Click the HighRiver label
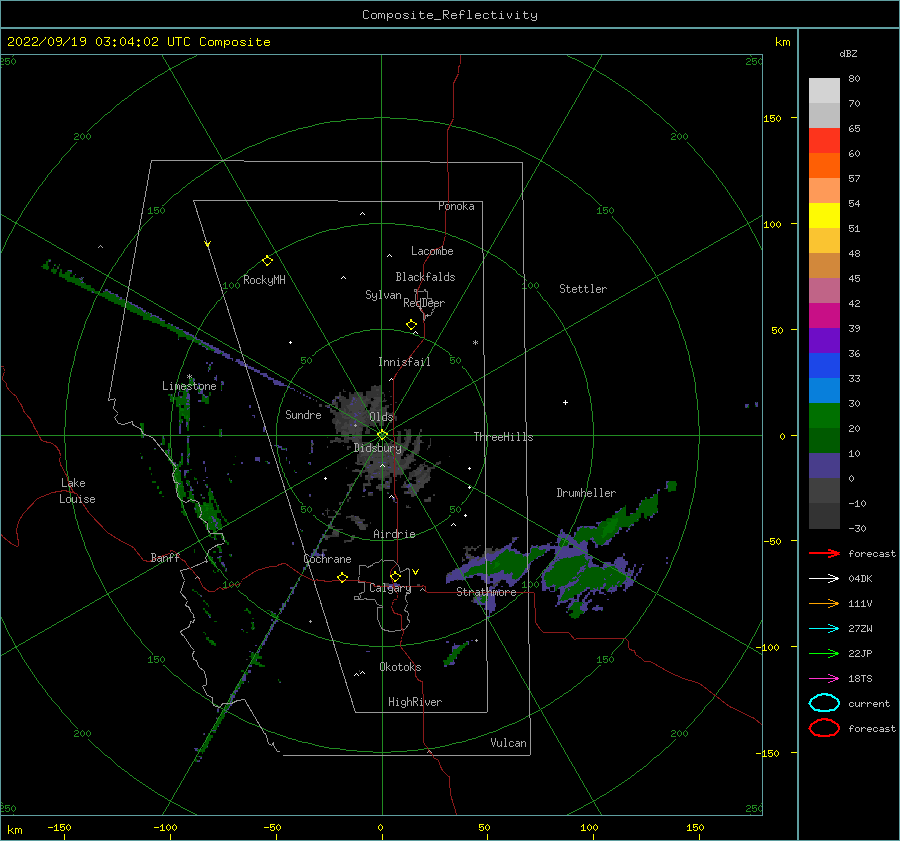This screenshot has width=900, height=841. point(415,702)
